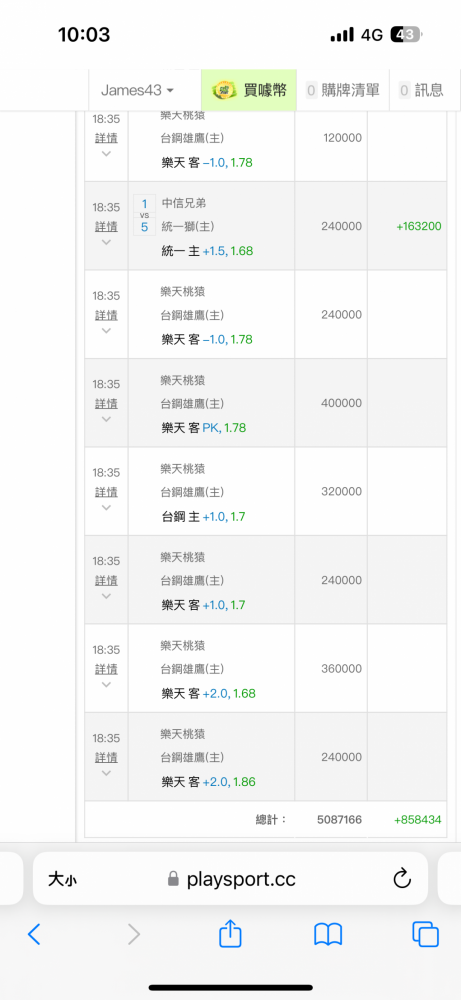Viewport: 461px width, 1000px height.
Task: Tap 買噱幣 buy coins button
Action: tap(249, 90)
